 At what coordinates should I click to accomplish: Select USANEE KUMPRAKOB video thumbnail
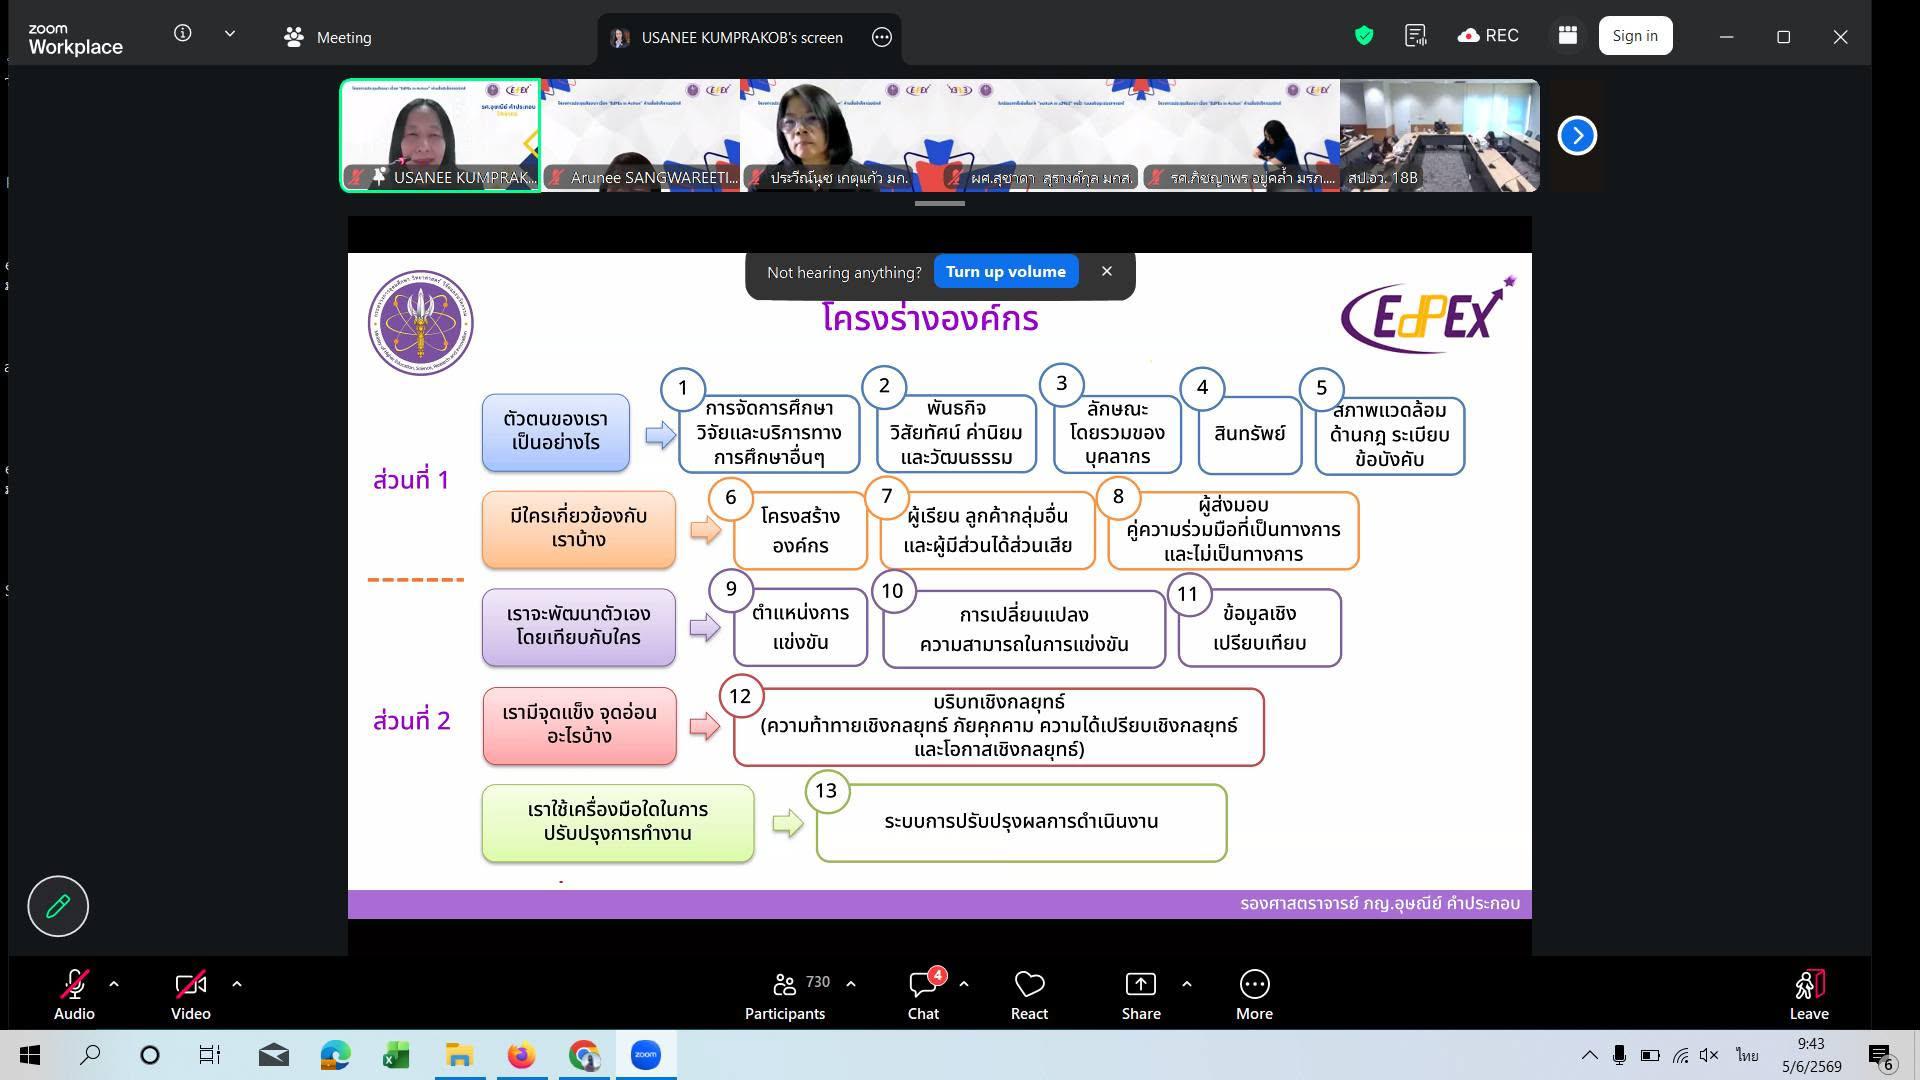[x=440, y=135]
